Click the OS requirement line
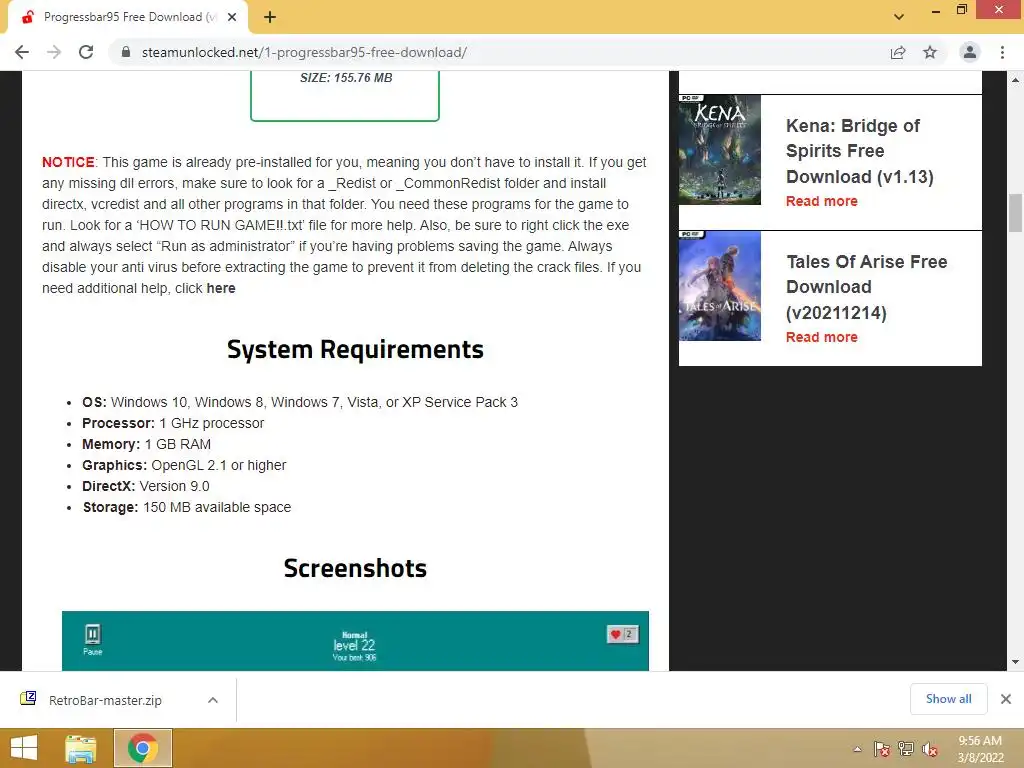1024x768 pixels. 300,402
